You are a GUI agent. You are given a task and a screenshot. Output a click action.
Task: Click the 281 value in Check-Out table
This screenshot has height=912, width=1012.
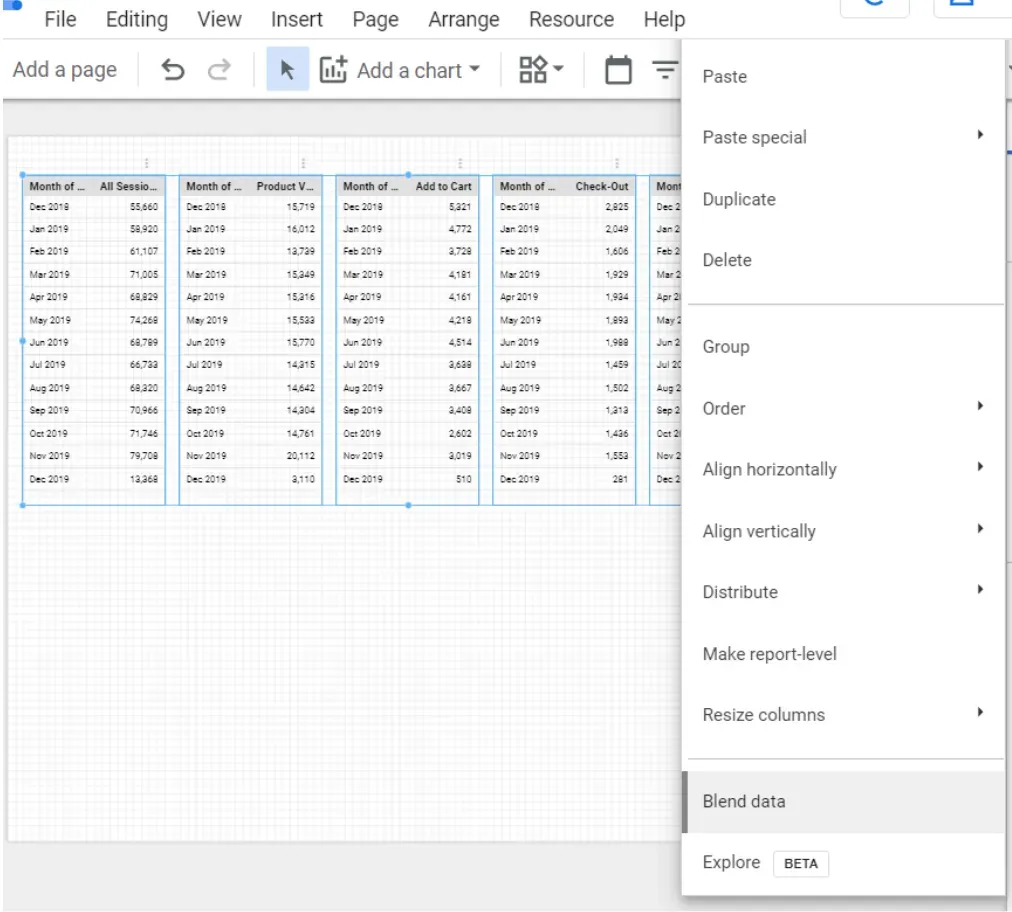click(620, 479)
